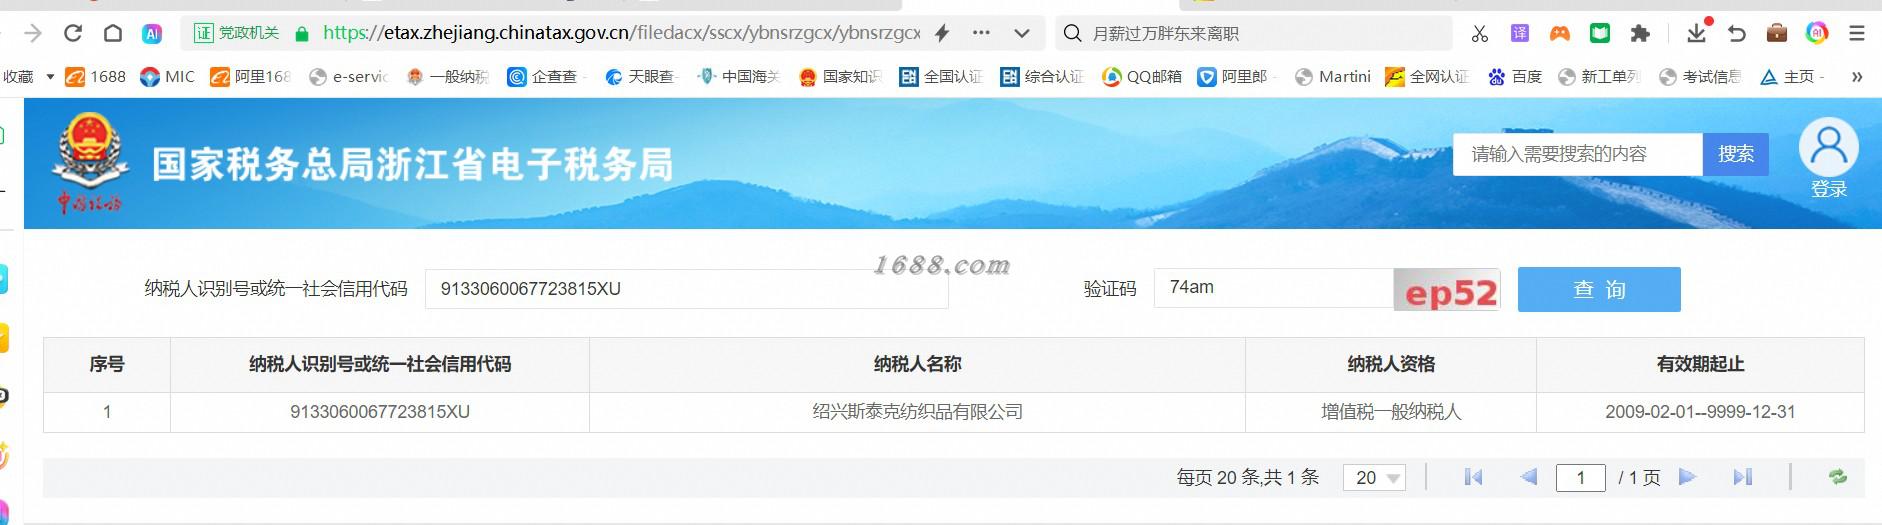Open the Martini bookmark
The height and width of the screenshot is (525, 1882).
(x=1332, y=77)
